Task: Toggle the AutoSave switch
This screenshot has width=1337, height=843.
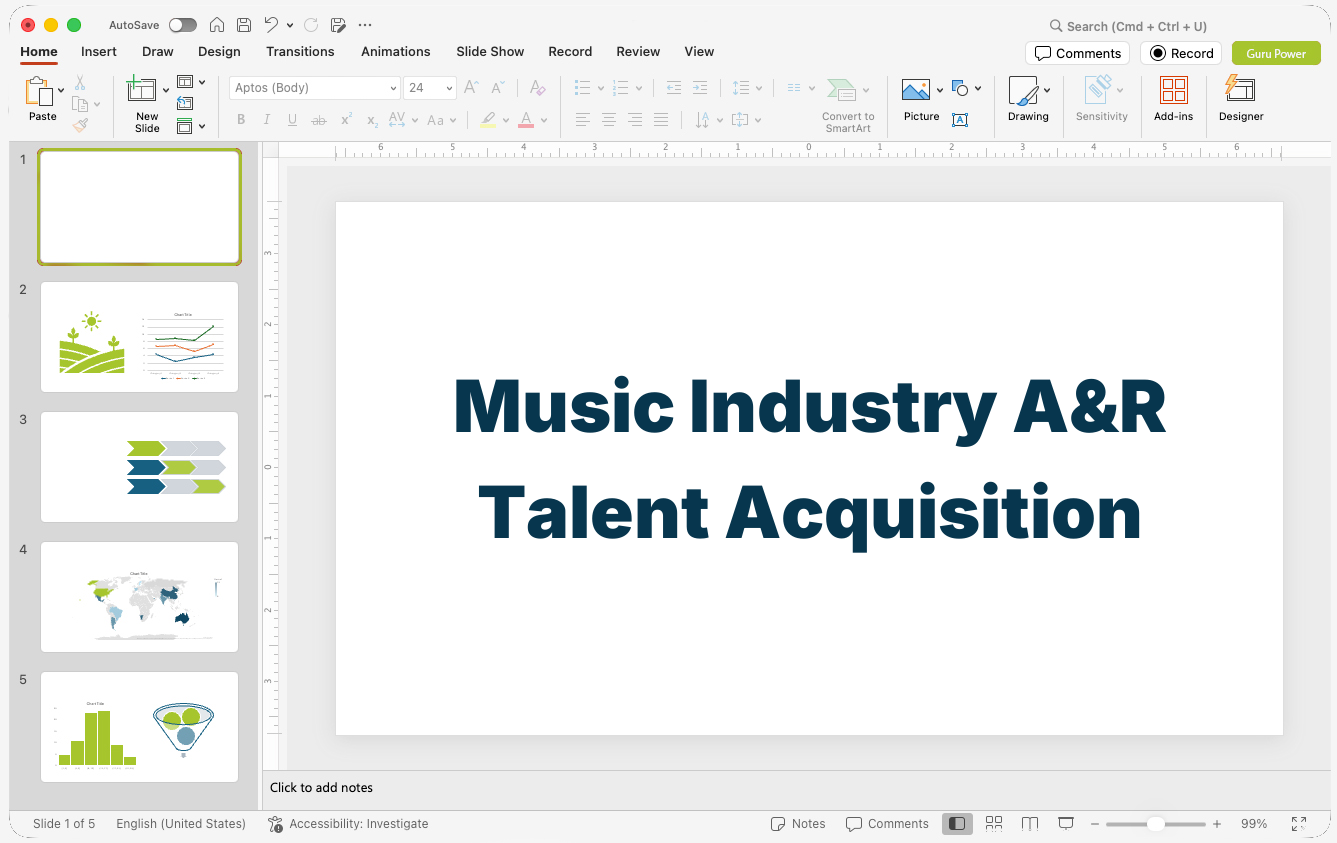Action: pos(183,25)
